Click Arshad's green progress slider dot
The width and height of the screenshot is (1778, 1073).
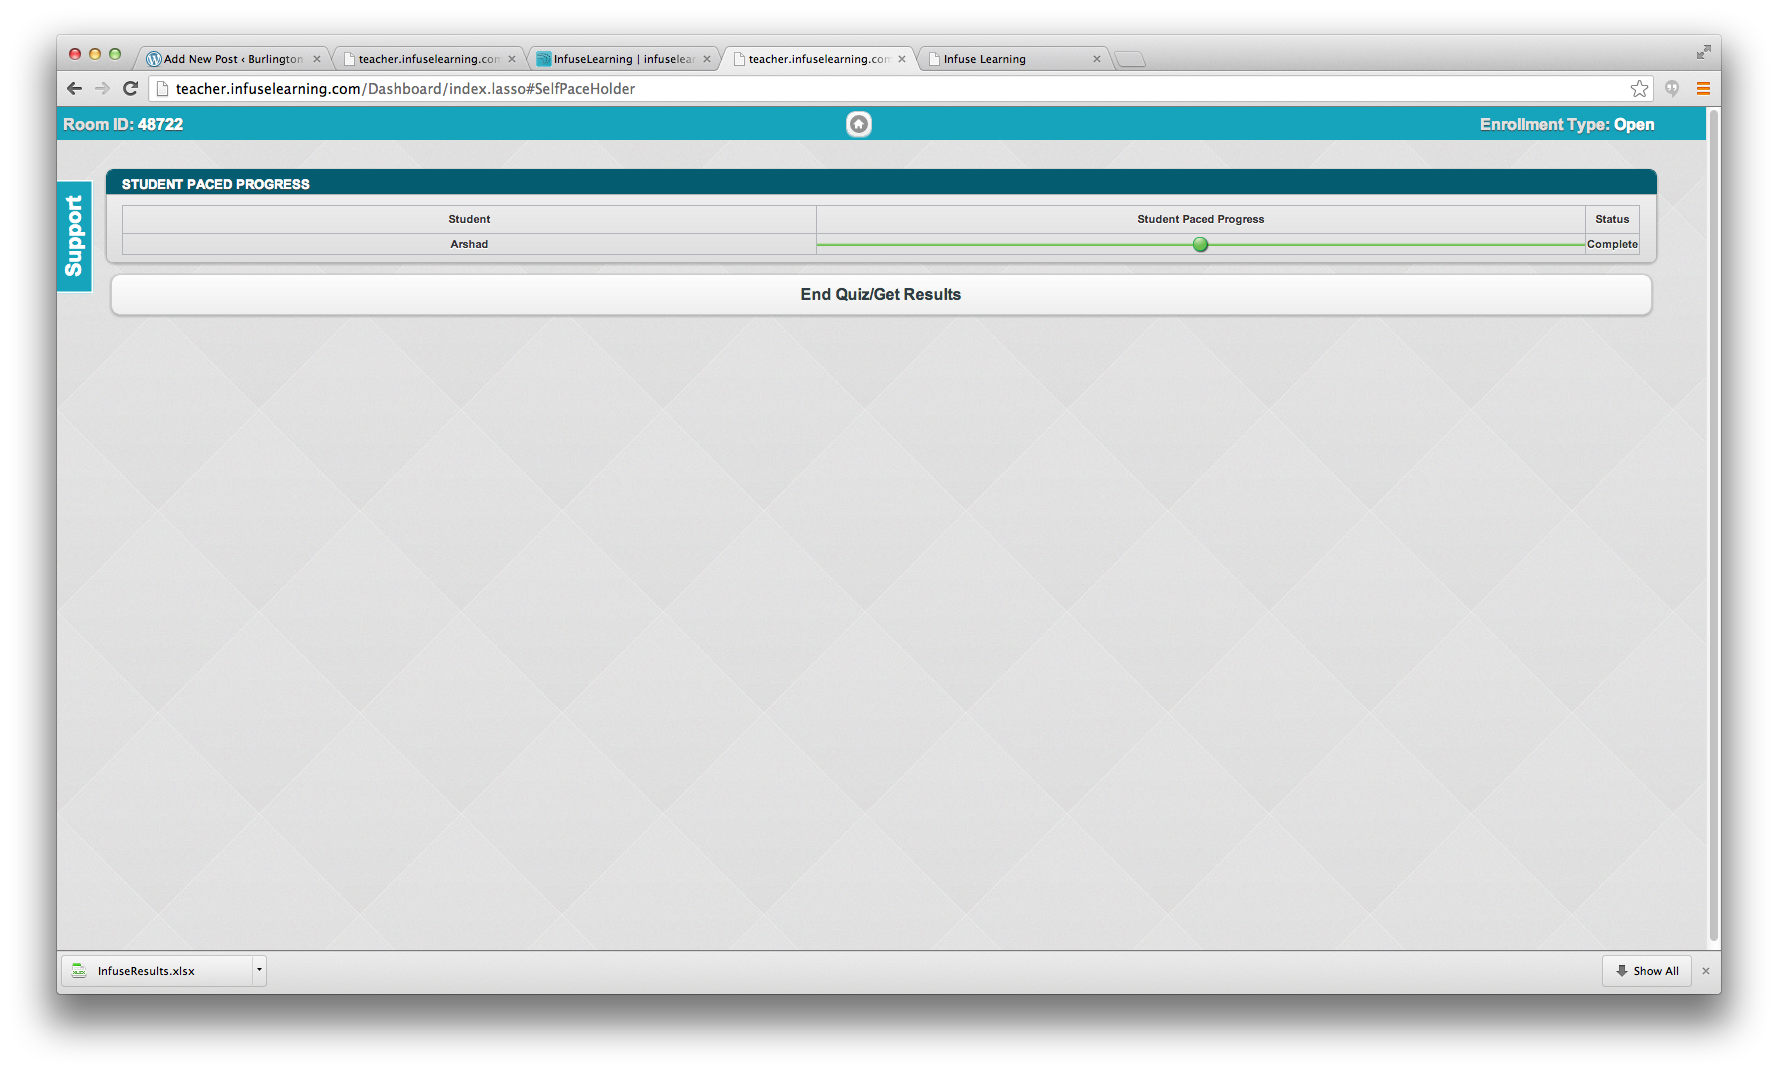tap(1200, 245)
